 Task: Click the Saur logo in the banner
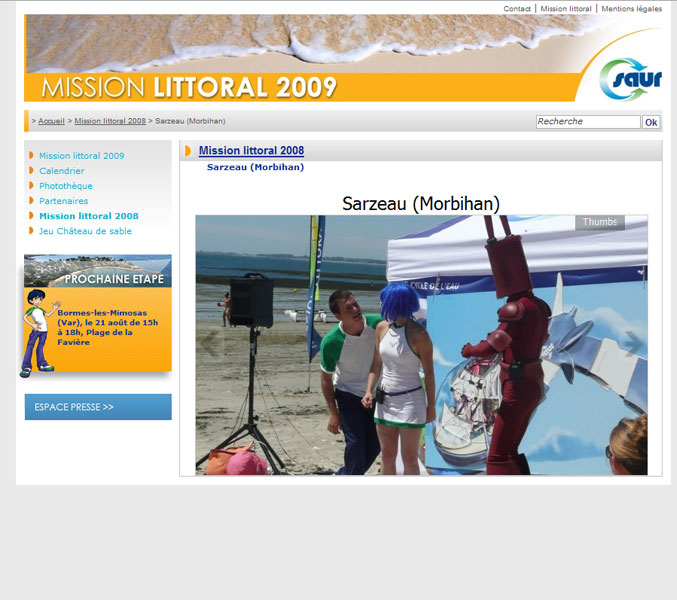click(x=630, y=79)
